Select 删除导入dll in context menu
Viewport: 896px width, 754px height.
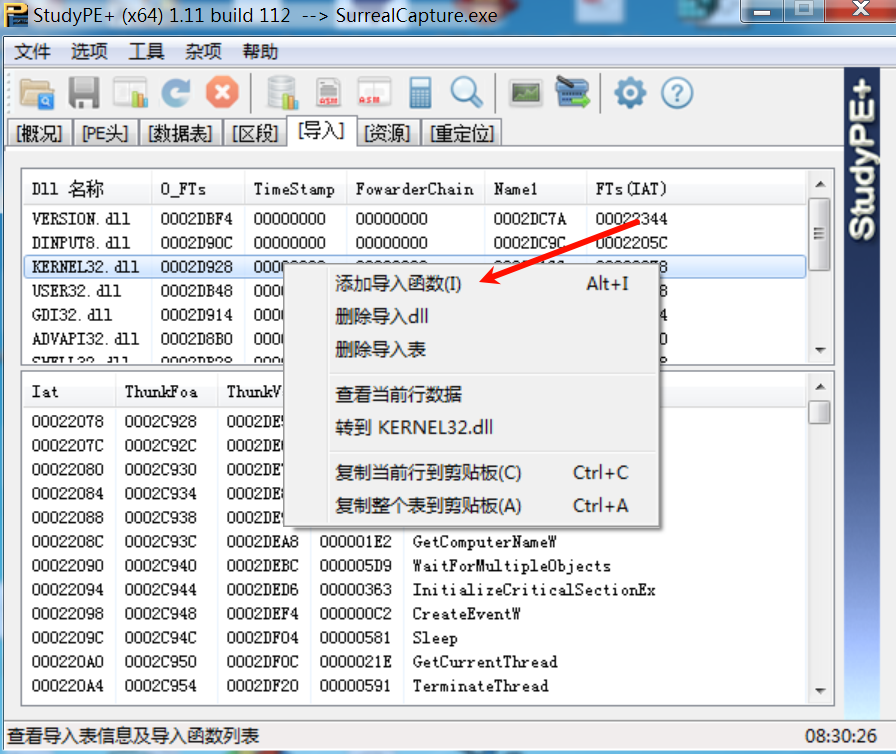381,317
